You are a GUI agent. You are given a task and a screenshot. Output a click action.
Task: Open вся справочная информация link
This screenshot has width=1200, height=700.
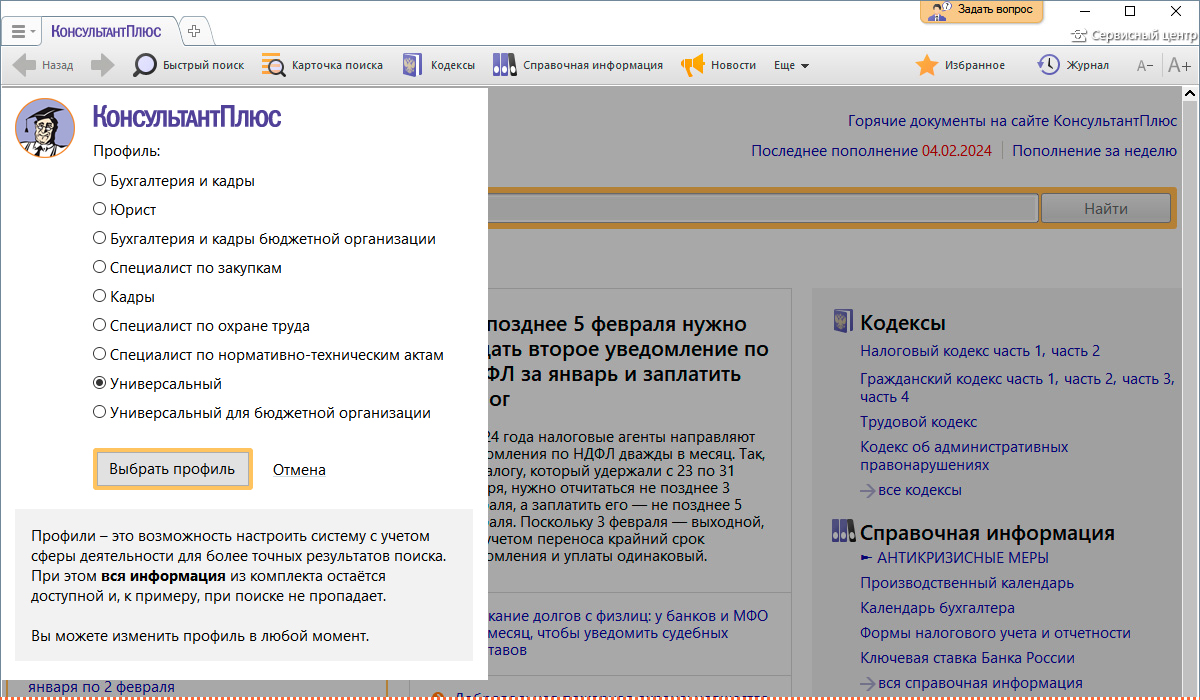coord(980,683)
